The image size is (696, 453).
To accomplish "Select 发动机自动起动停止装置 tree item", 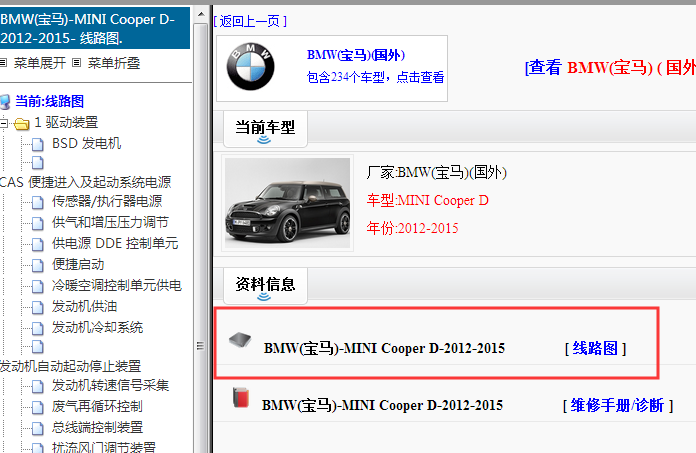I will coord(71,366).
